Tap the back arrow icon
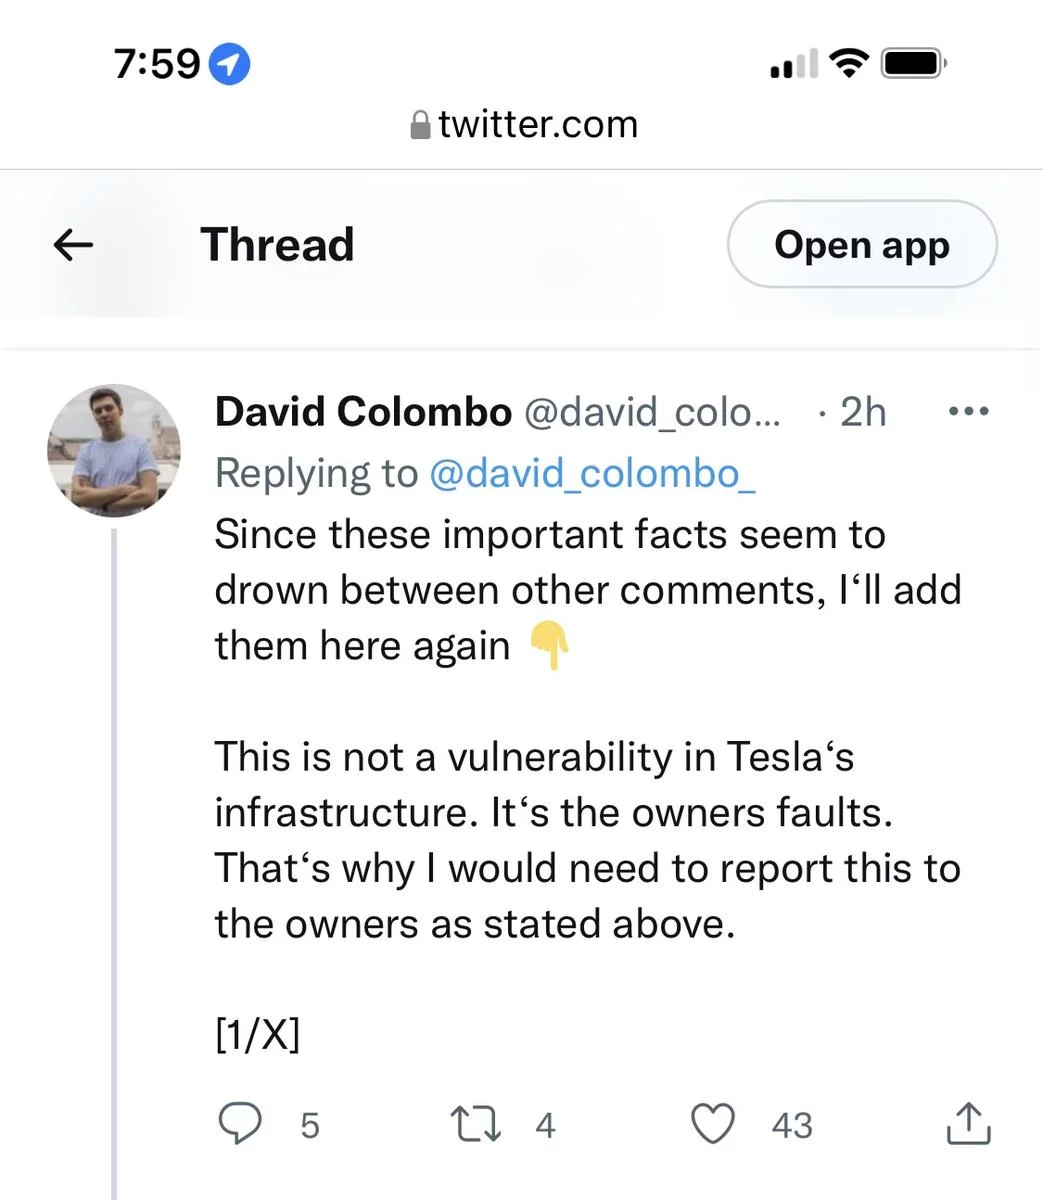Screen dimensions: 1043x1200 click(73, 245)
